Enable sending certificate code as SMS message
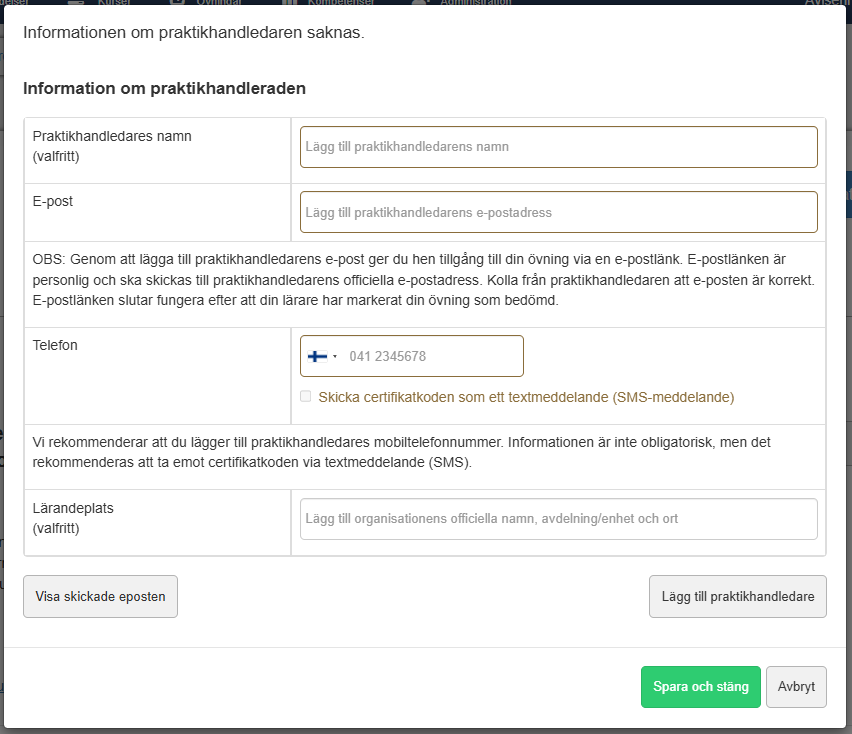Image resolution: width=852 pixels, height=734 pixels. [305, 396]
